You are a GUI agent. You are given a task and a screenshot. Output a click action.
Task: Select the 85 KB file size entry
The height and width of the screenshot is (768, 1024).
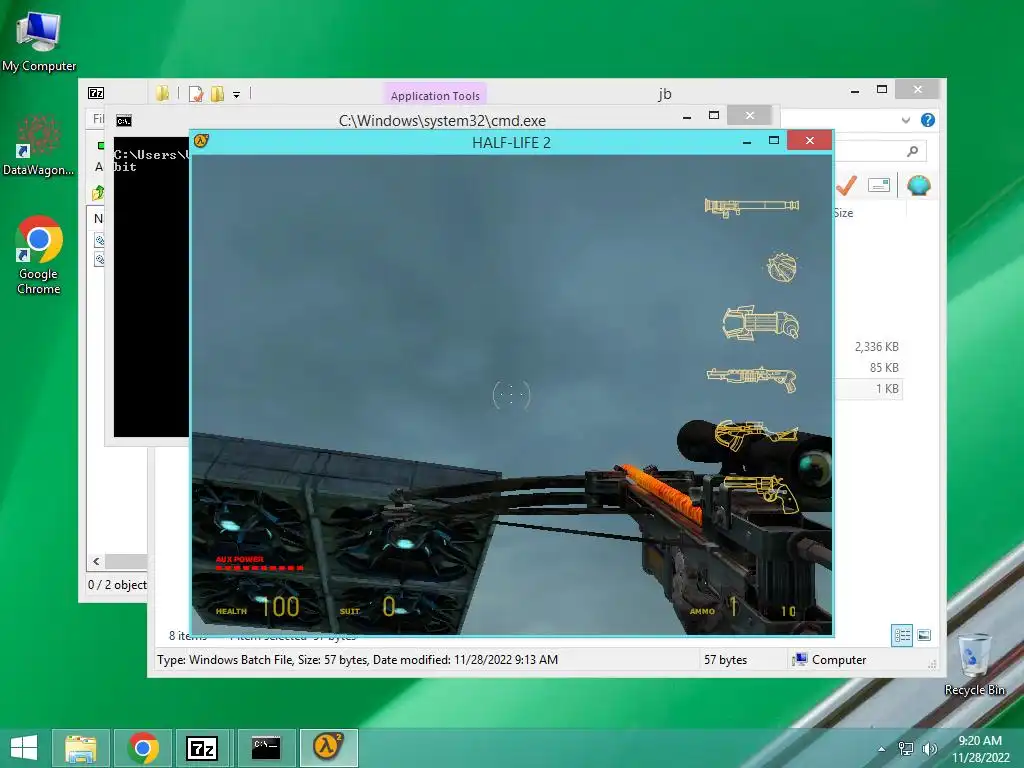(x=884, y=368)
